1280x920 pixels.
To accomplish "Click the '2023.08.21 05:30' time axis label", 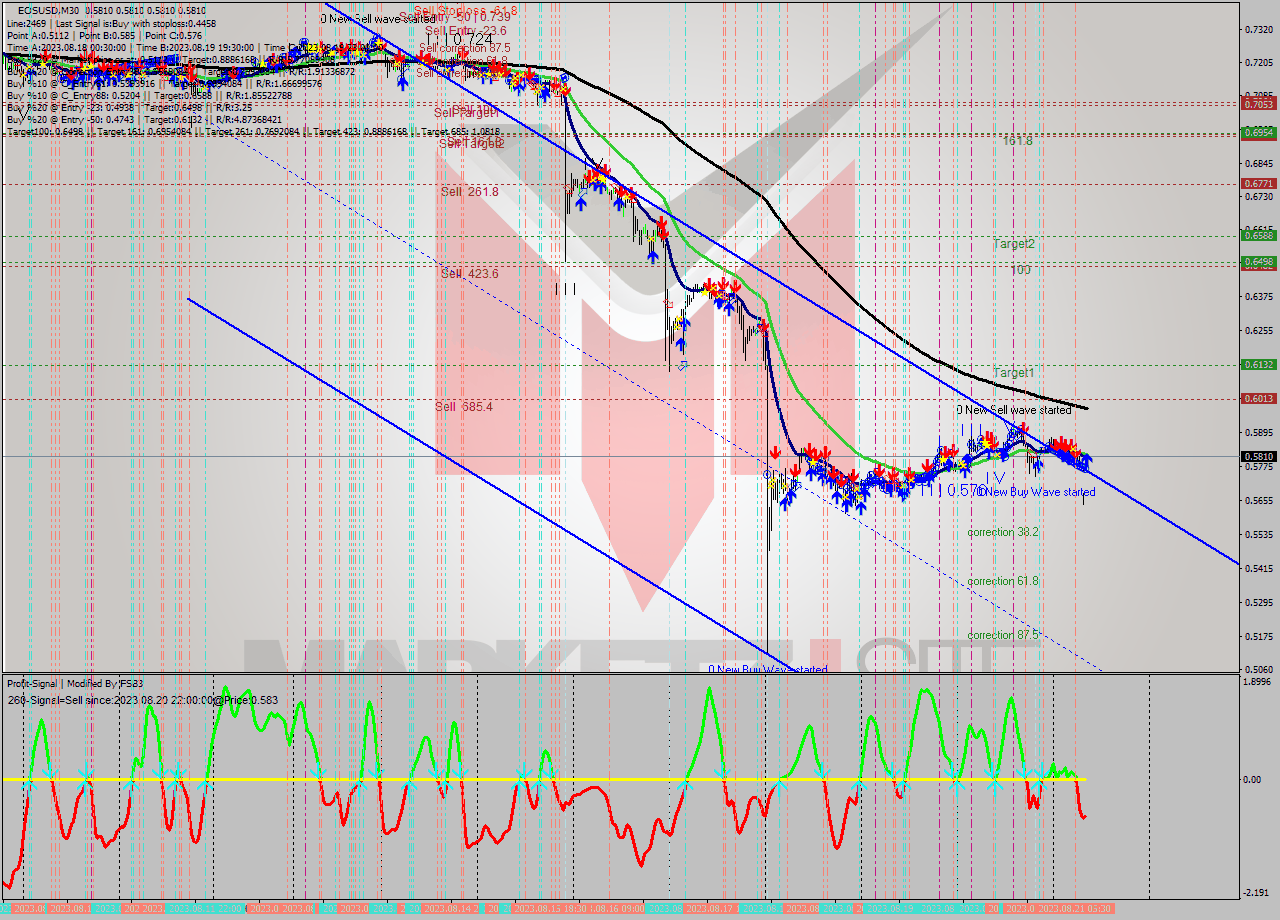I will tap(1075, 908).
